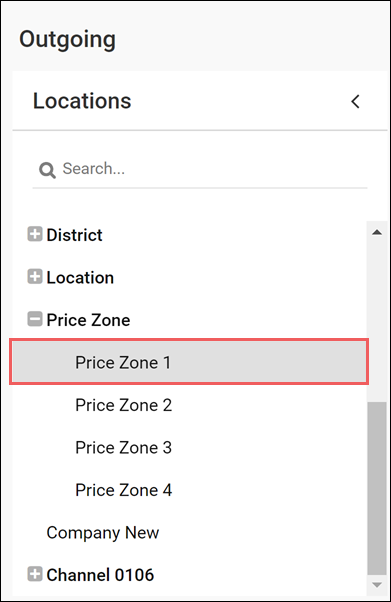This screenshot has height=602, width=391.
Task: Select Company New item
Action: 103,533
